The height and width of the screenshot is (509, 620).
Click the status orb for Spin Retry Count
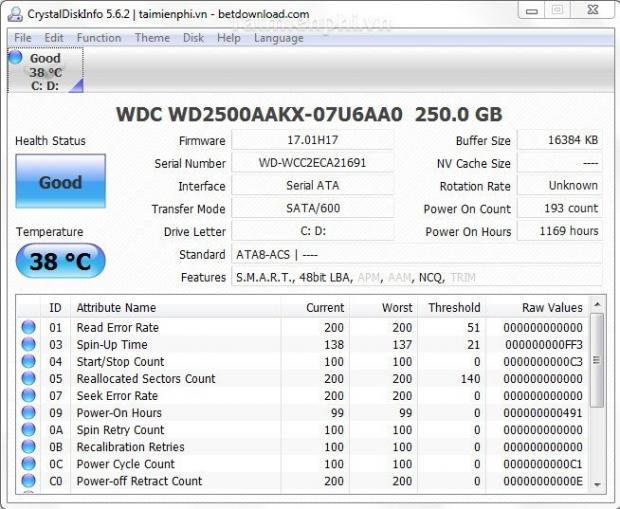coord(28,430)
